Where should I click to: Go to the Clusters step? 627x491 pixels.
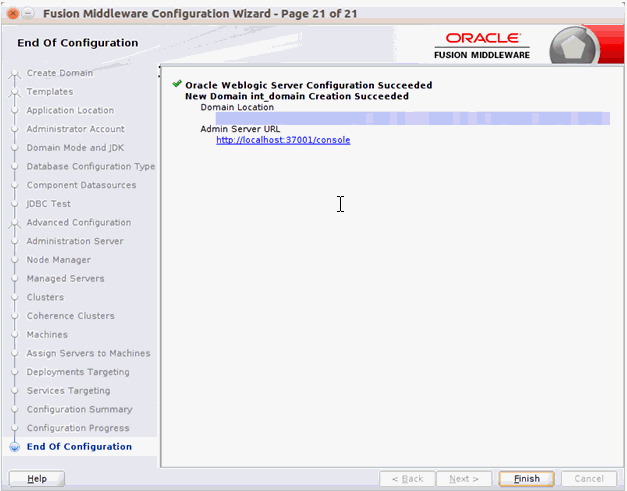point(45,297)
